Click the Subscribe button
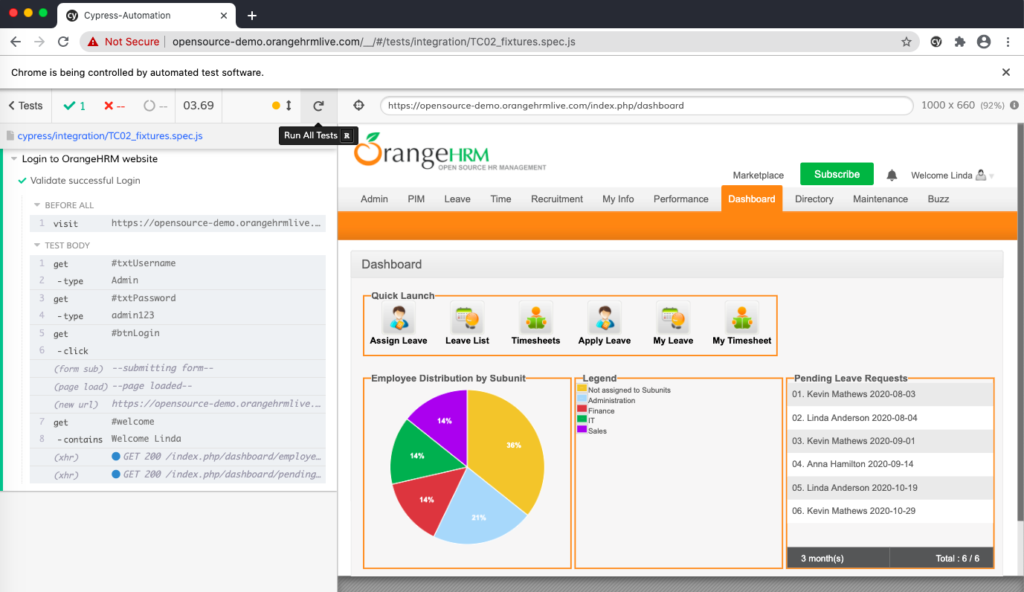The height and width of the screenshot is (592, 1024). point(836,173)
